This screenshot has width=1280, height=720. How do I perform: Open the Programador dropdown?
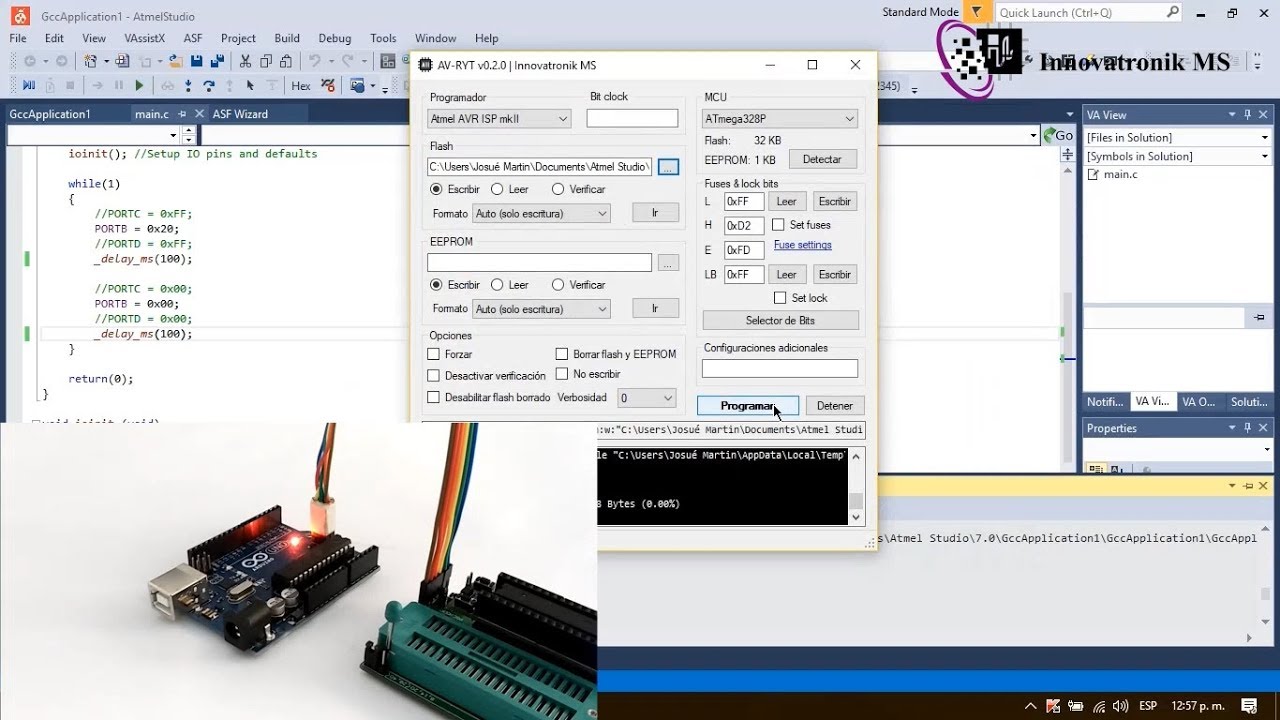tap(499, 119)
